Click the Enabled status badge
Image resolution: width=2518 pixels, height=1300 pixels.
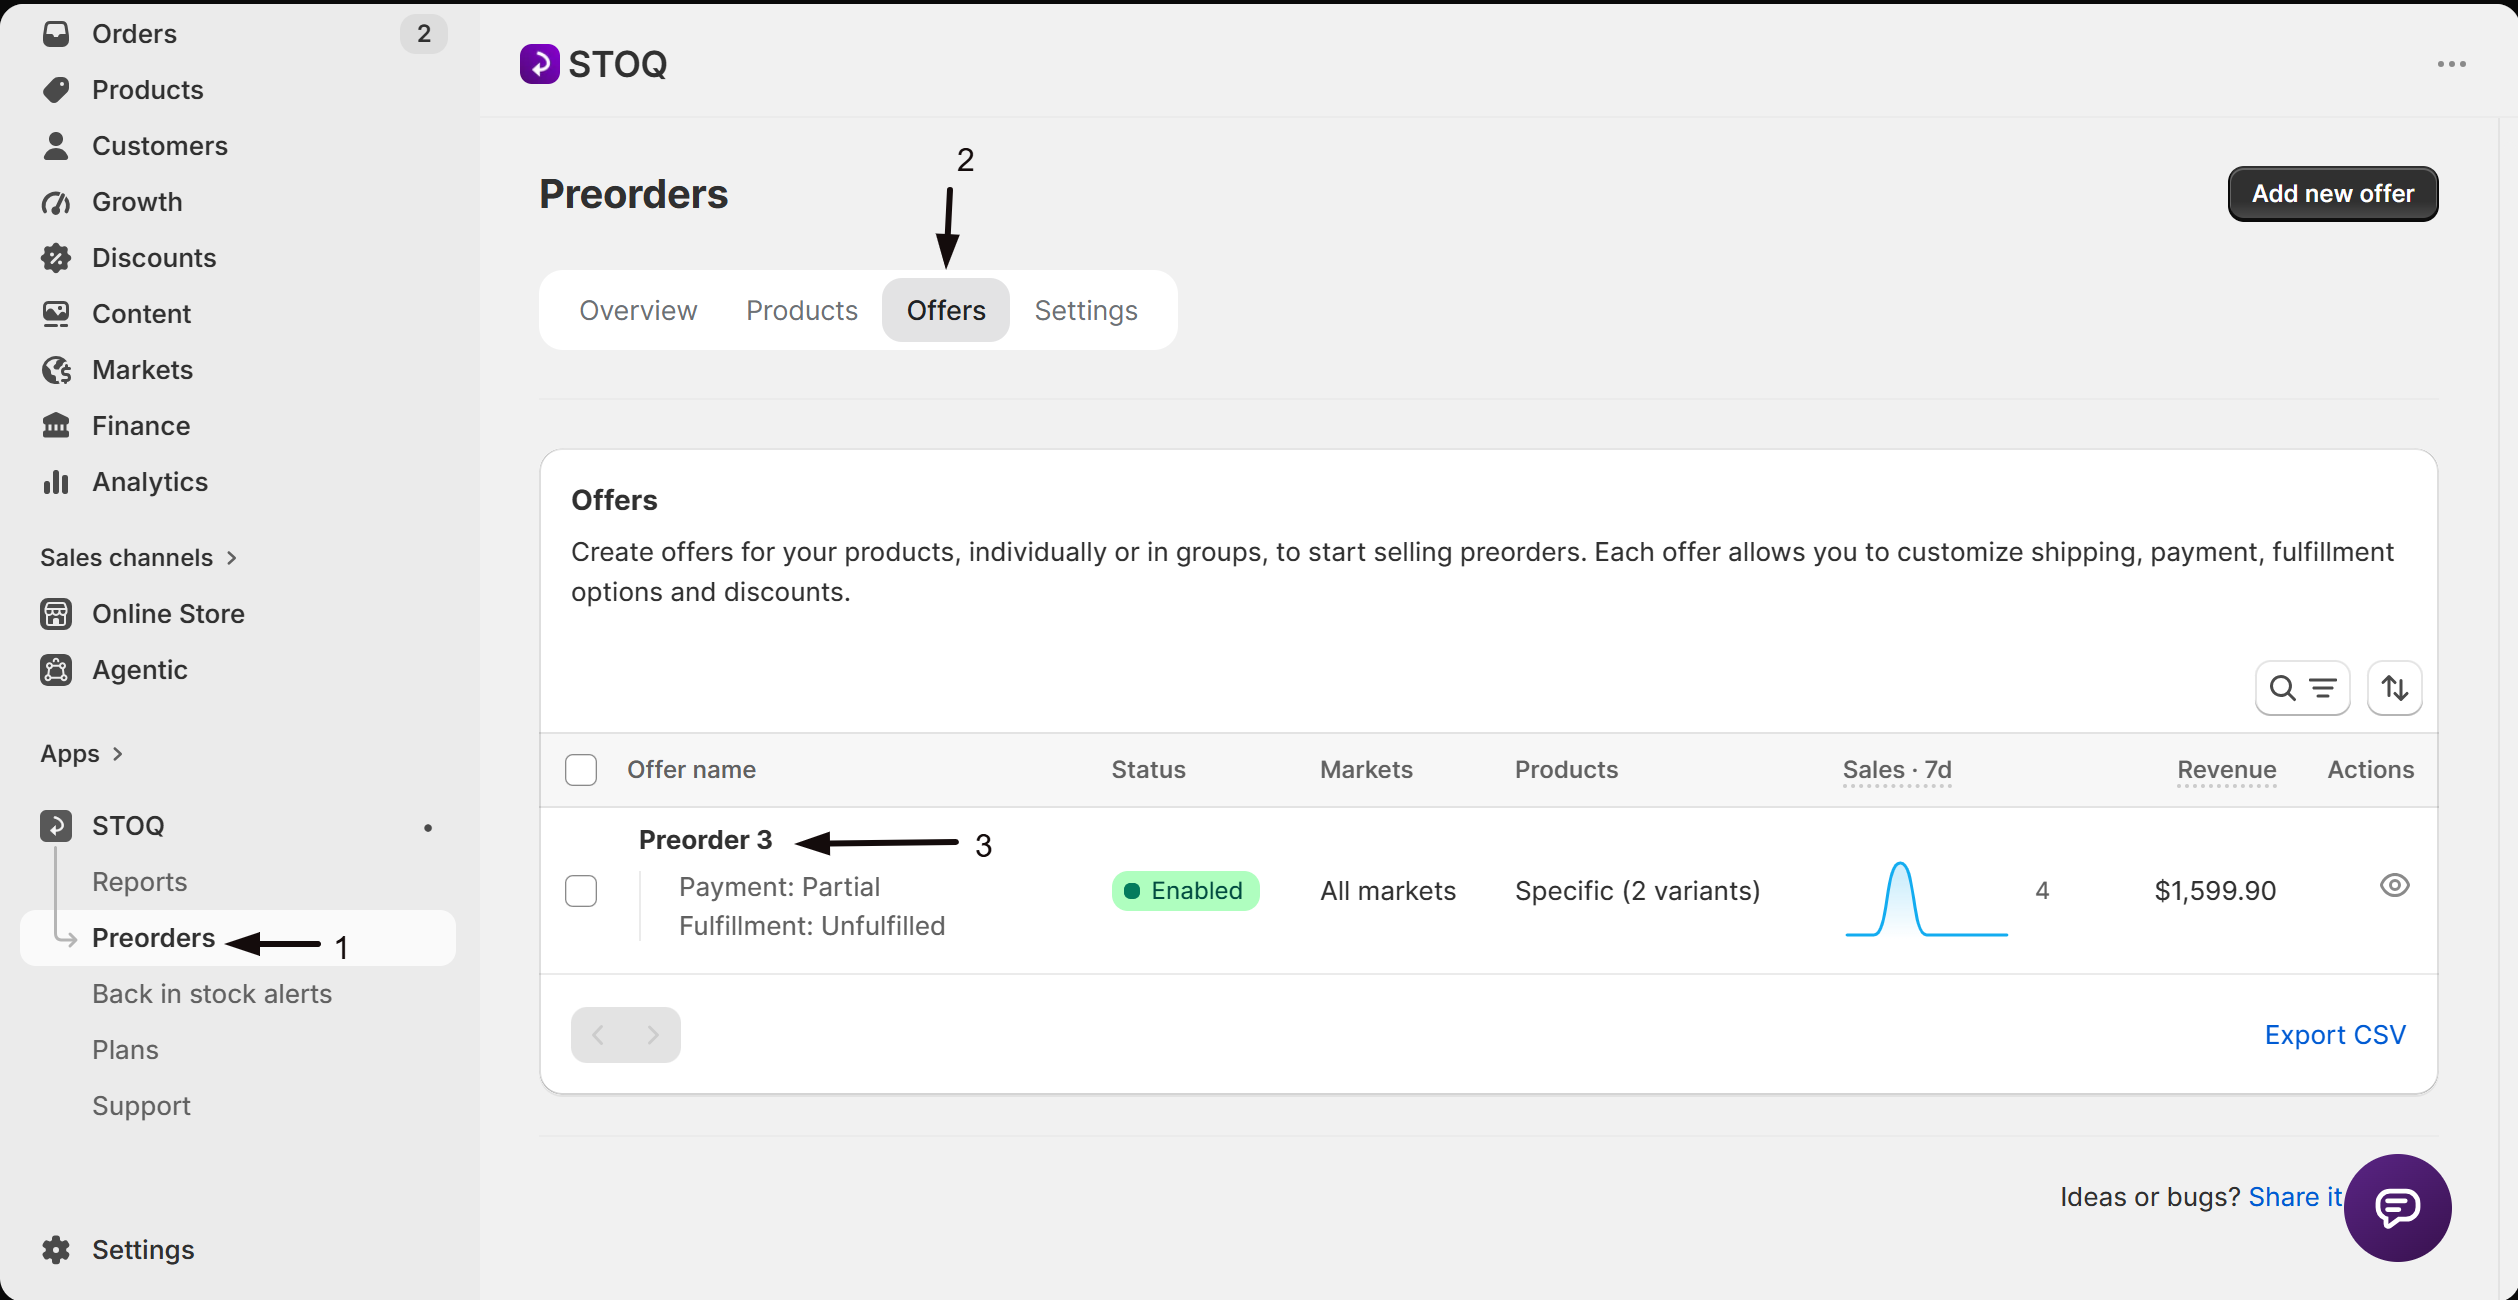[1185, 891]
